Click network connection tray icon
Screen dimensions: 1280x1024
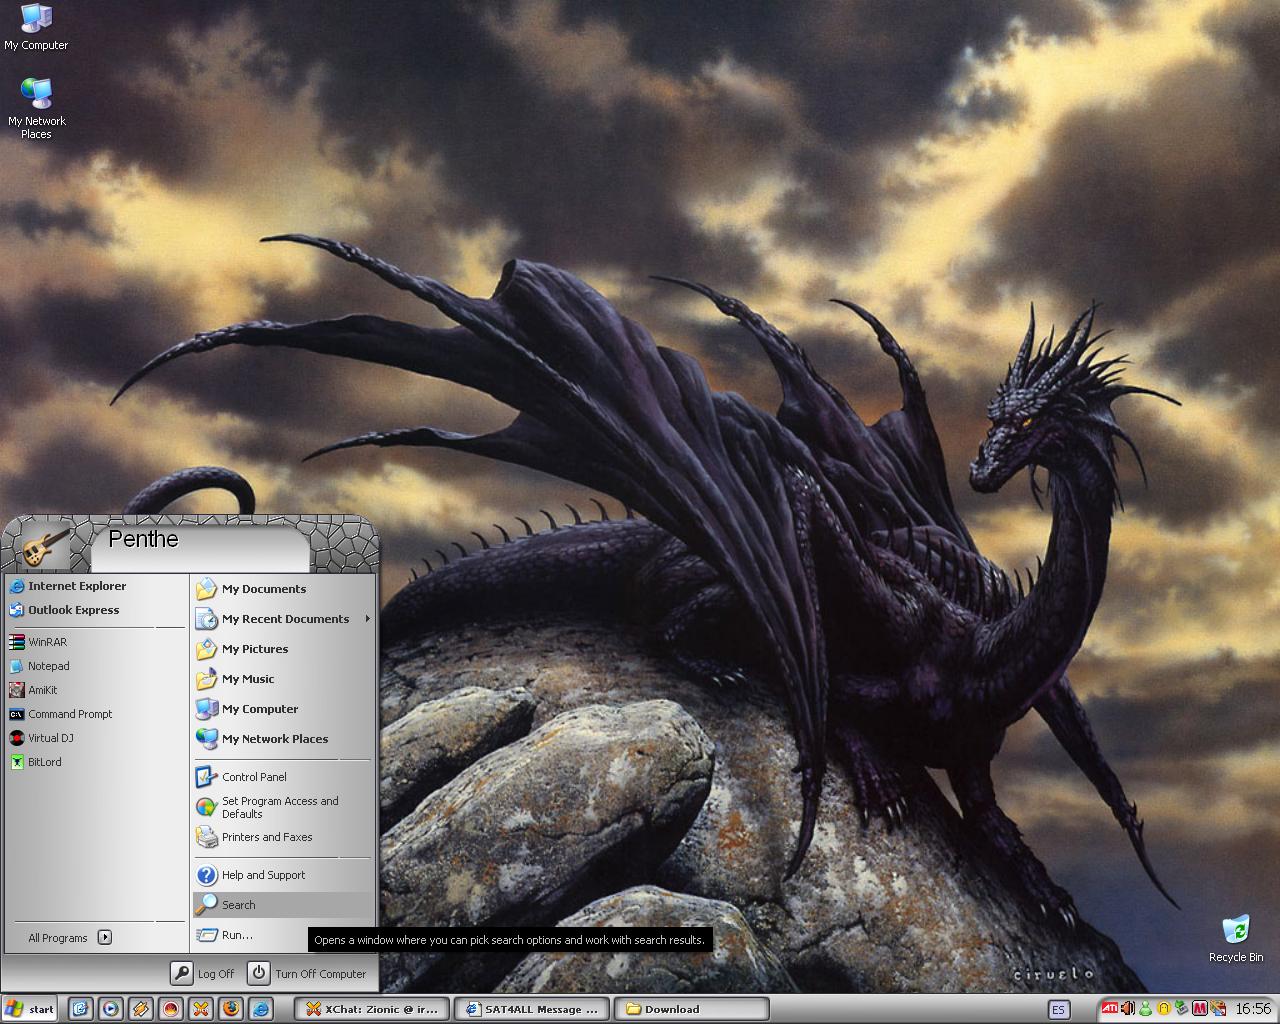coord(1182,1008)
